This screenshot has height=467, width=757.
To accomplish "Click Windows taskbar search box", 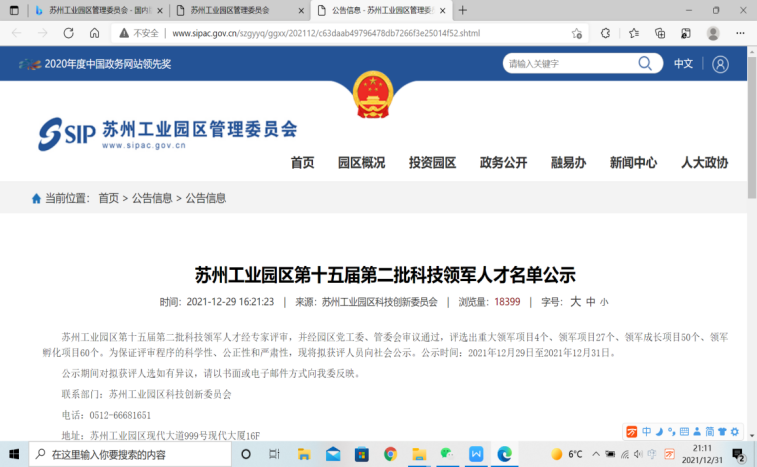I will click(130, 454).
